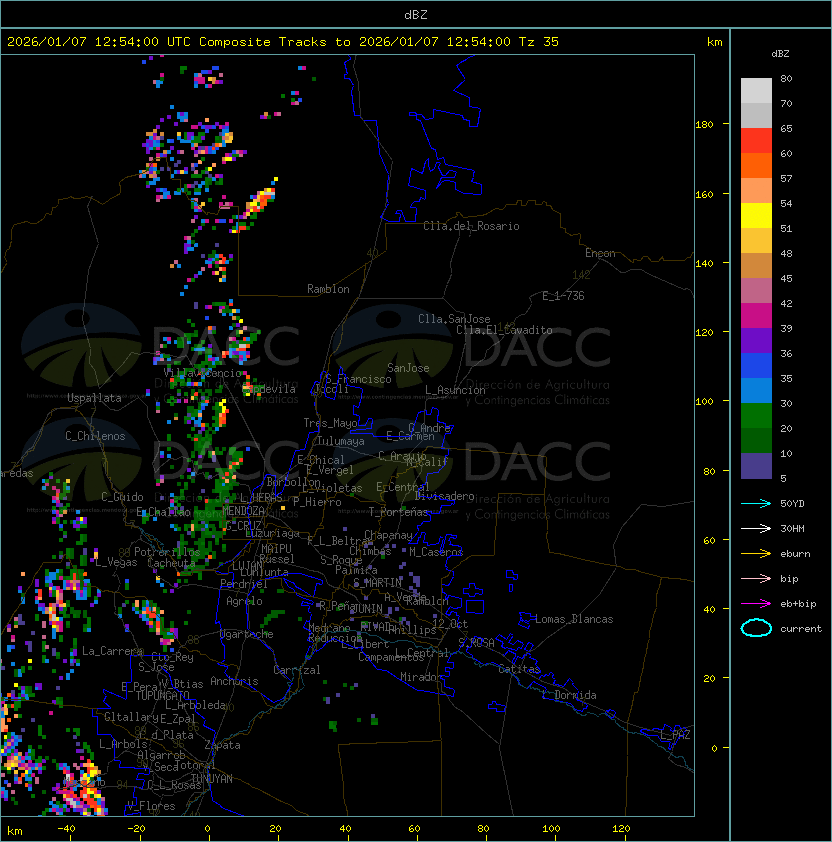The image size is (832, 842).
Task: Select the orange 57-60 dBZ legend swatch
Action: (756, 166)
